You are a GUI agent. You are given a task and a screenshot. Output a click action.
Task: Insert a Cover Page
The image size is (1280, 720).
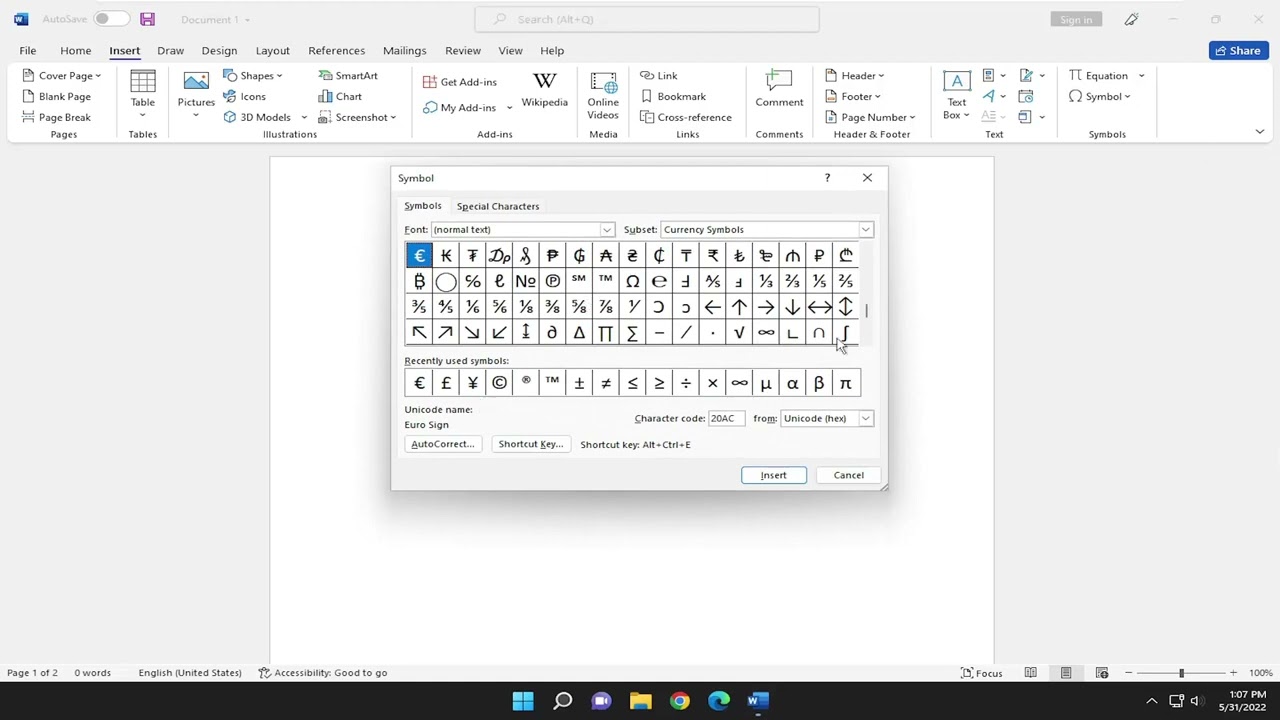click(x=61, y=76)
